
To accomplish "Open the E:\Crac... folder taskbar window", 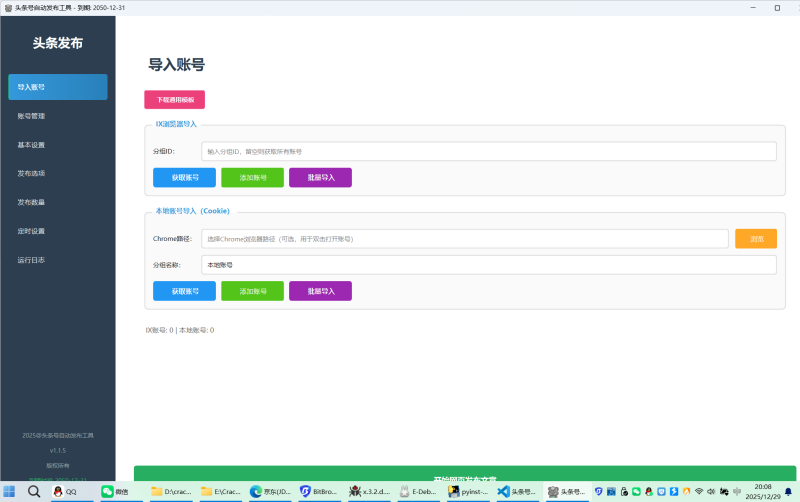I will [220, 492].
